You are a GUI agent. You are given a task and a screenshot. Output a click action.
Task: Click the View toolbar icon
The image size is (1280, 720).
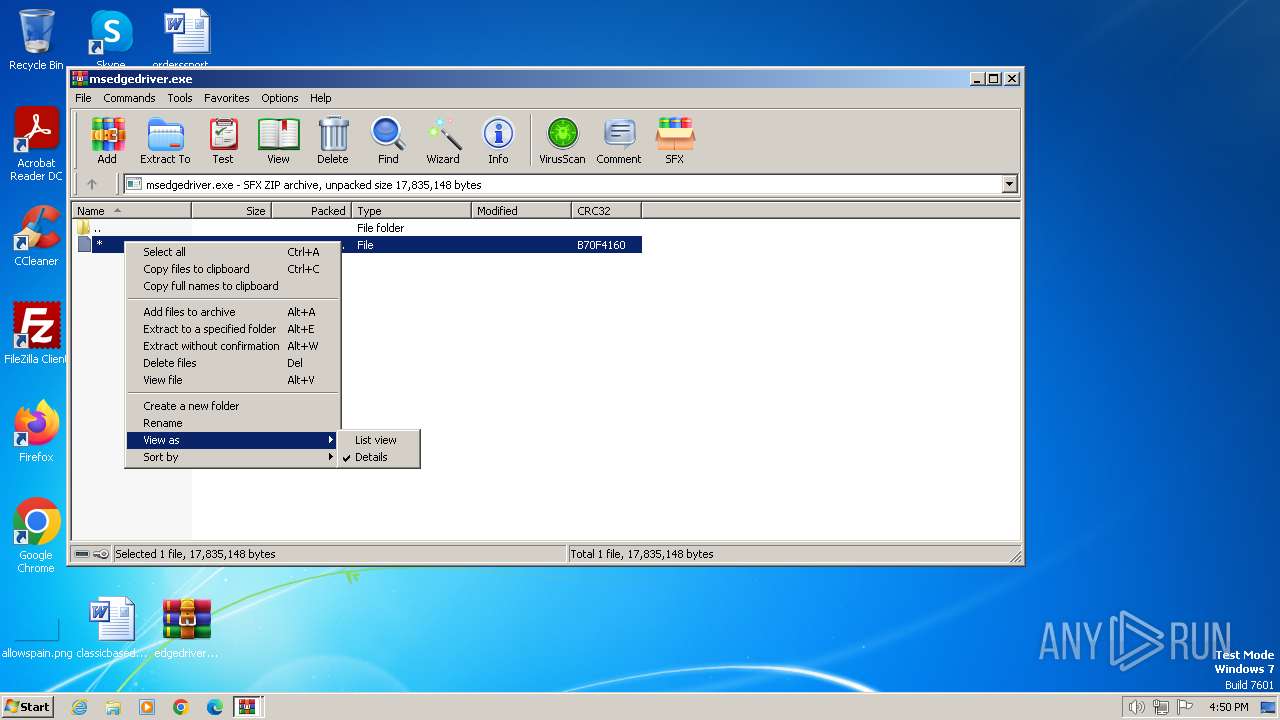(x=278, y=141)
